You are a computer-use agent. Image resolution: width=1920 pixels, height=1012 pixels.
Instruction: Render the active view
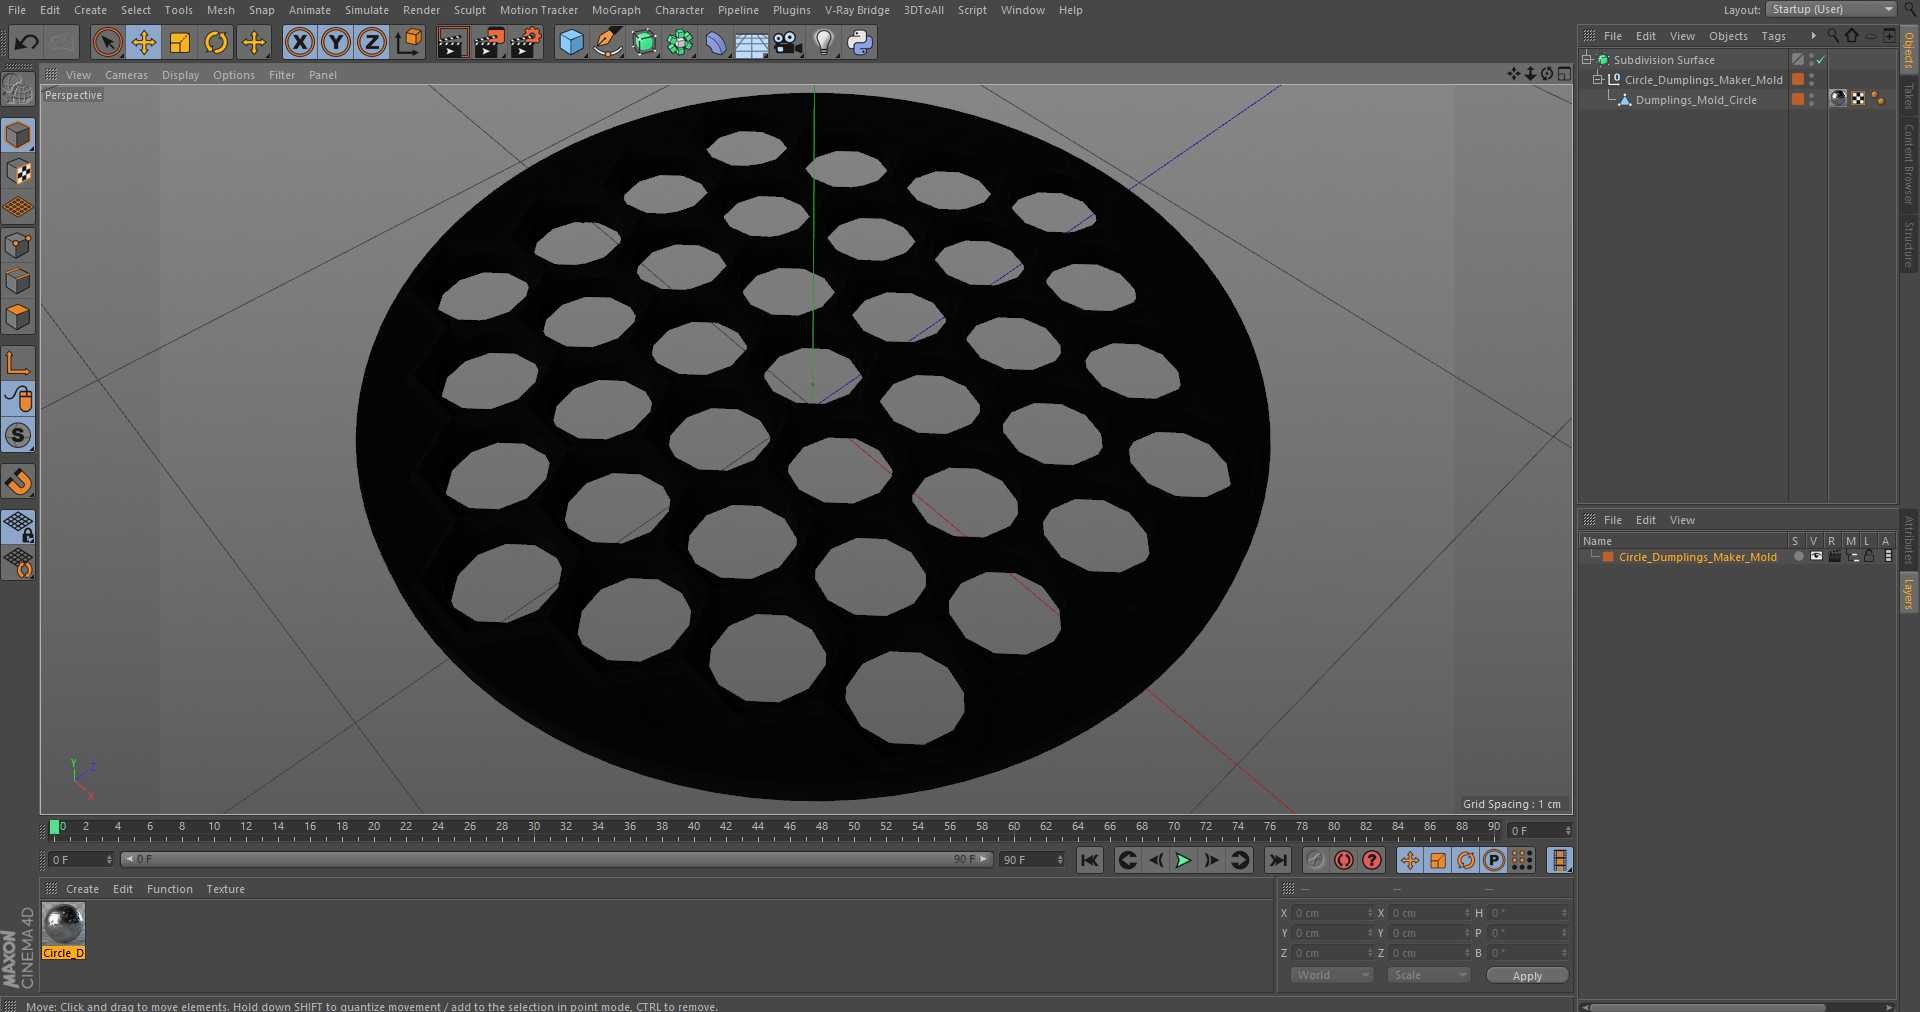[452, 42]
